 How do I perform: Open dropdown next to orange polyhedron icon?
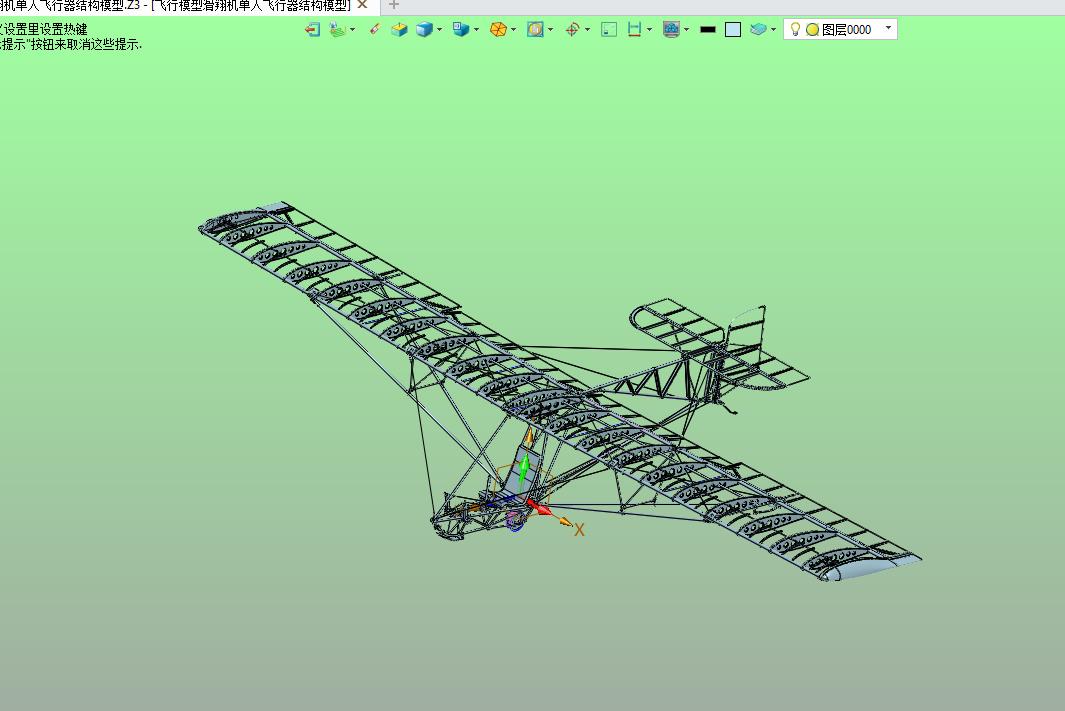point(513,30)
